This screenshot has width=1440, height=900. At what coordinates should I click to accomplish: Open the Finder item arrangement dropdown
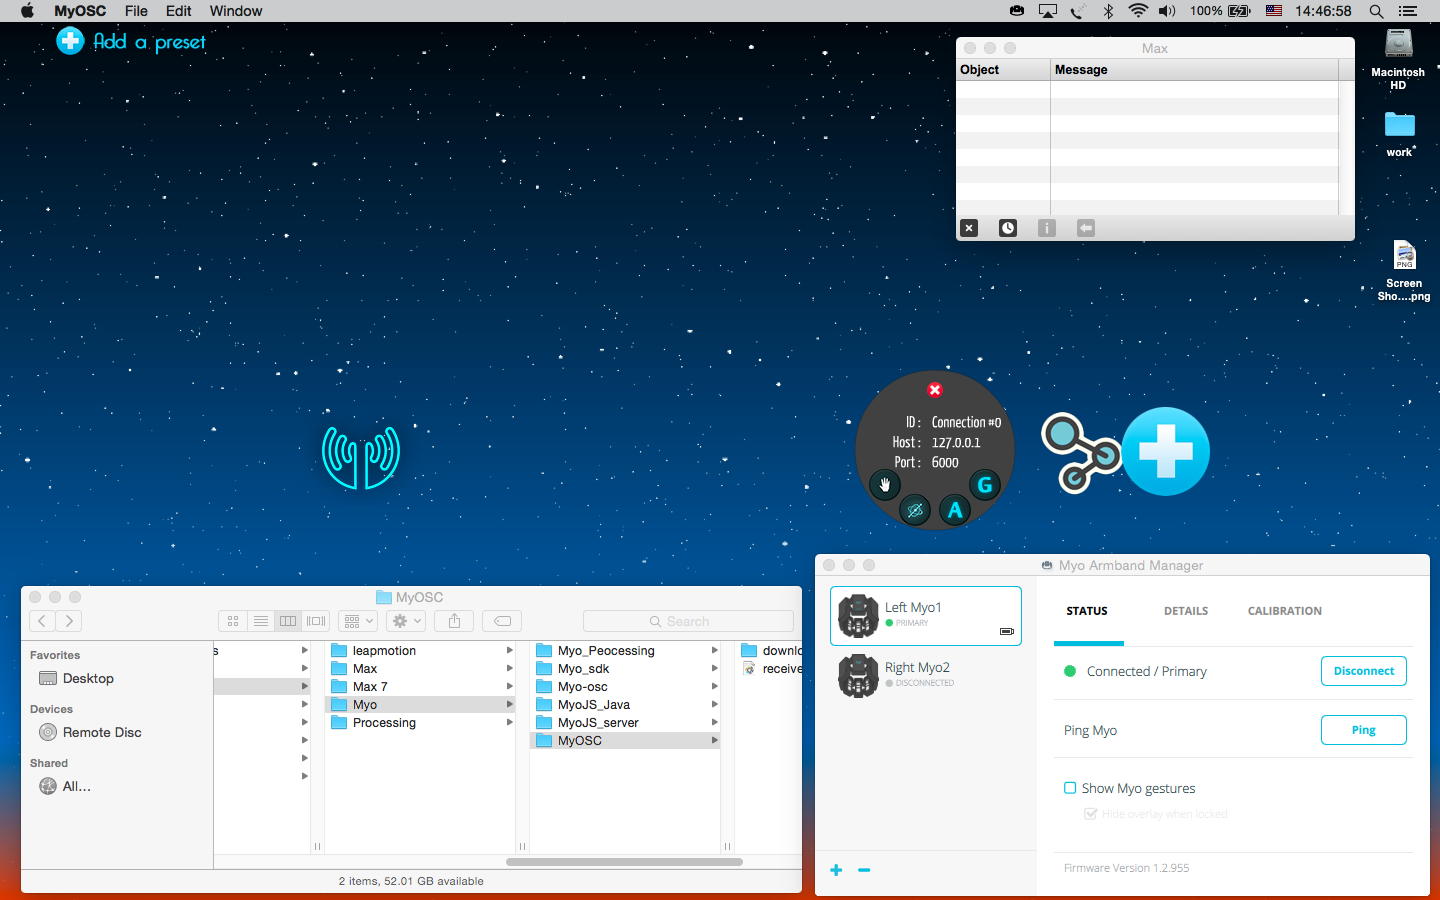[357, 621]
